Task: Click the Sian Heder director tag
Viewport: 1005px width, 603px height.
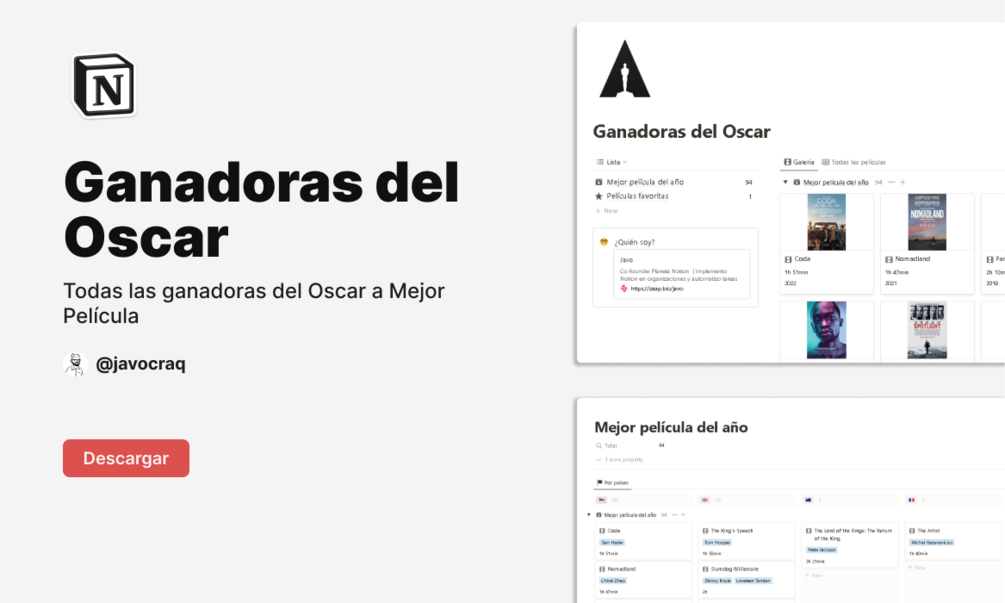Action: (612, 542)
